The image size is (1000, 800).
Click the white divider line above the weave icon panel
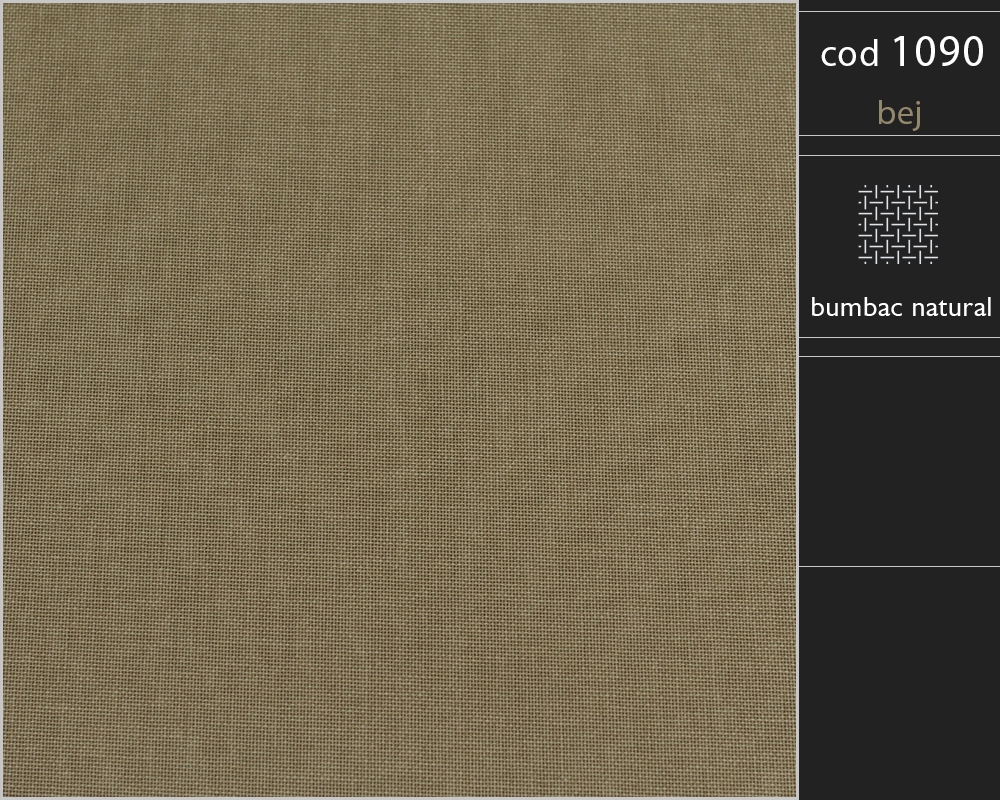pos(899,155)
